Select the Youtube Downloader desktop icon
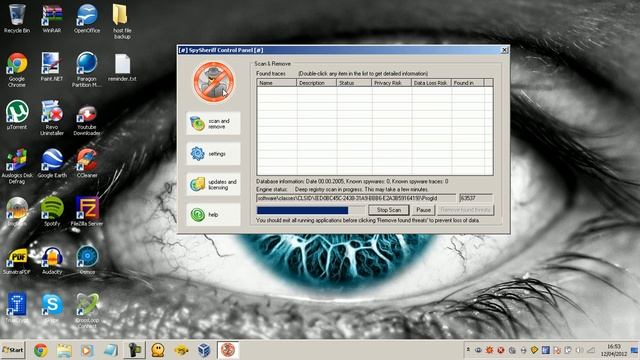This screenshot has width=640, height=360. [87, 120]
